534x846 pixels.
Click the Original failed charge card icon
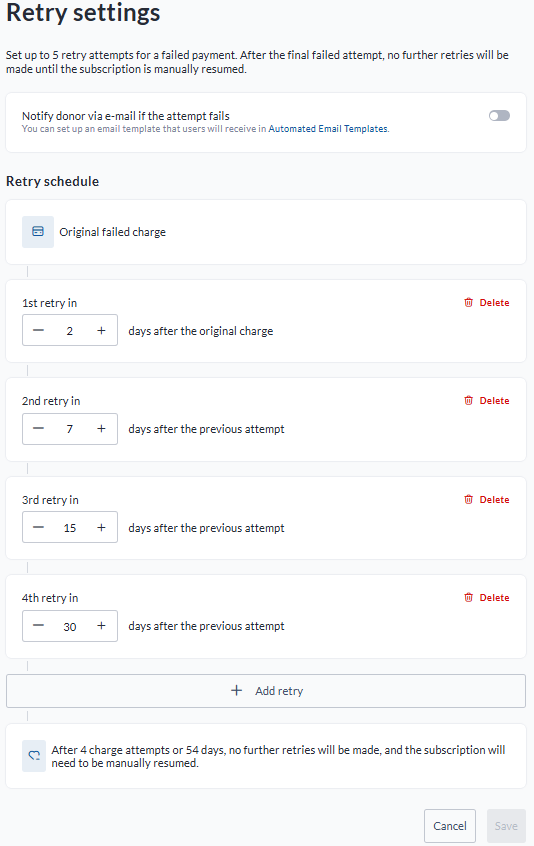[38, 231]
